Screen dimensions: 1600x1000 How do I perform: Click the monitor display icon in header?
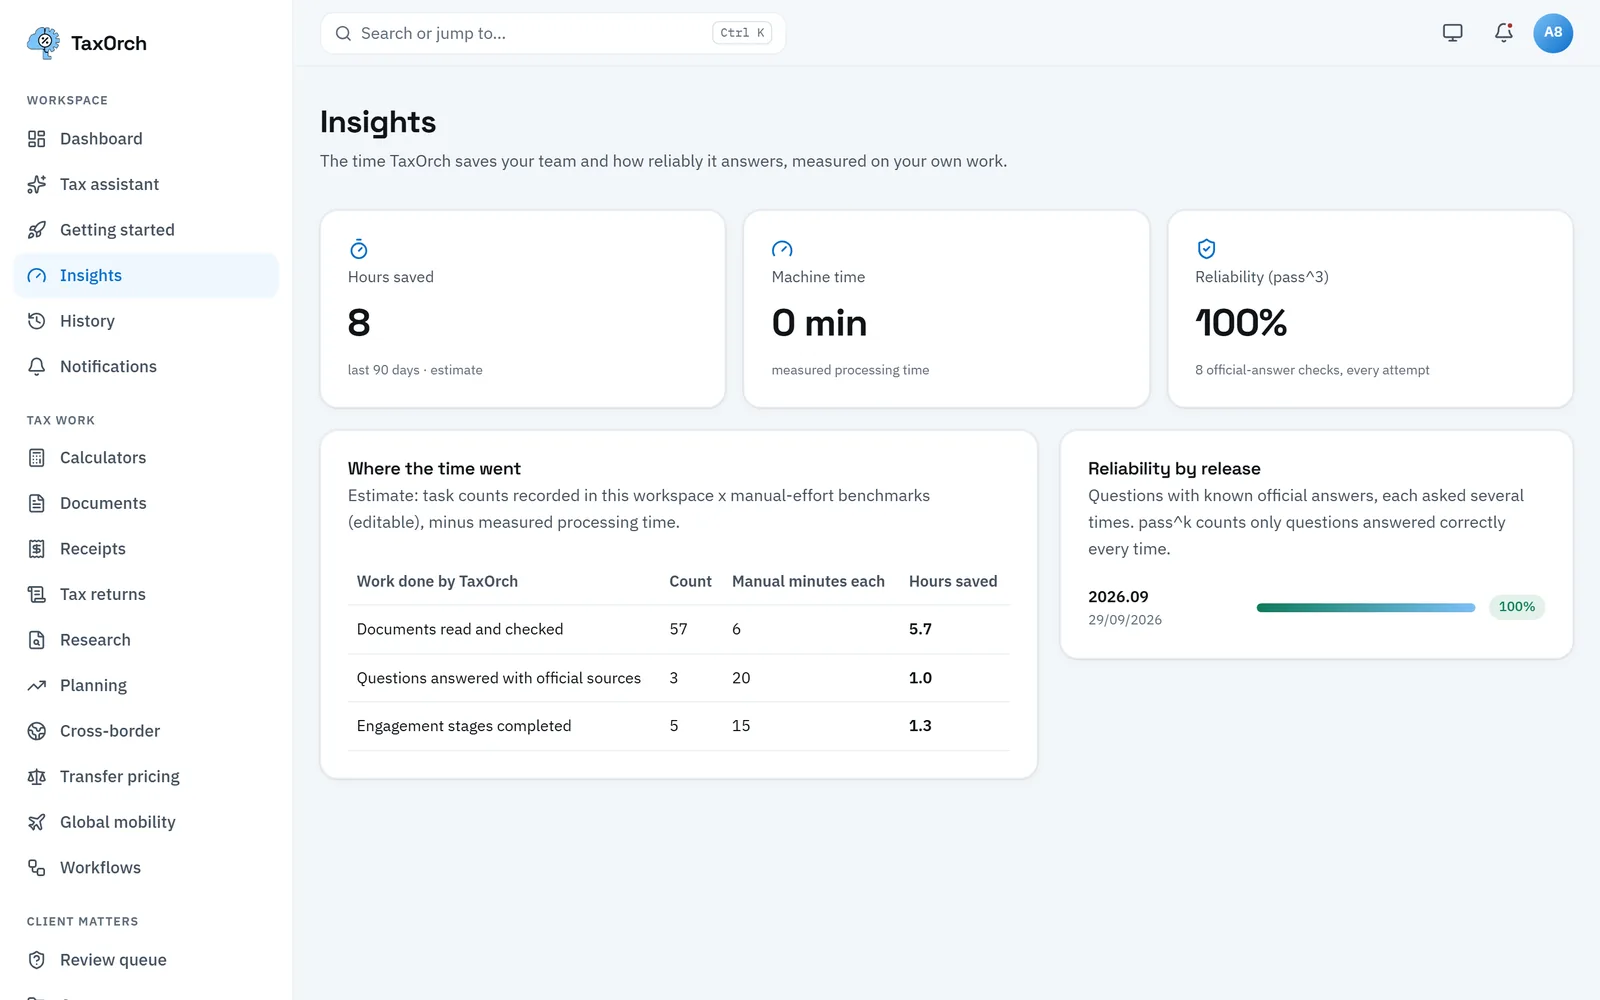[1453, 33]
